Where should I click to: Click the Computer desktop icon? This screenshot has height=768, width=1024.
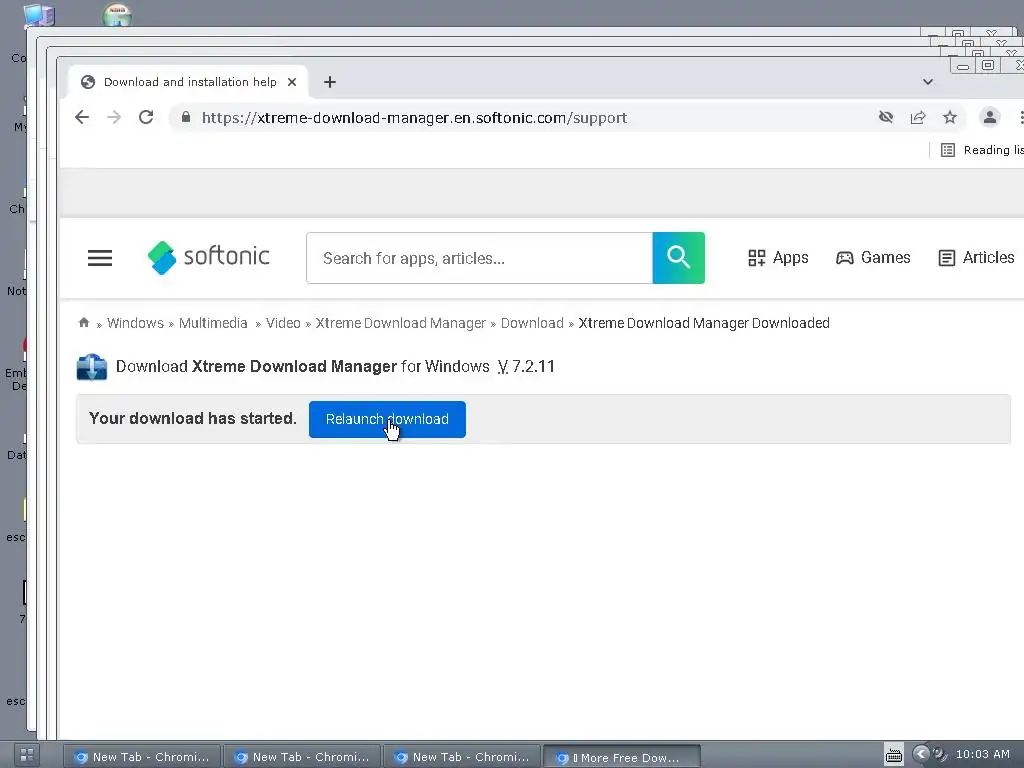(37, 16)
